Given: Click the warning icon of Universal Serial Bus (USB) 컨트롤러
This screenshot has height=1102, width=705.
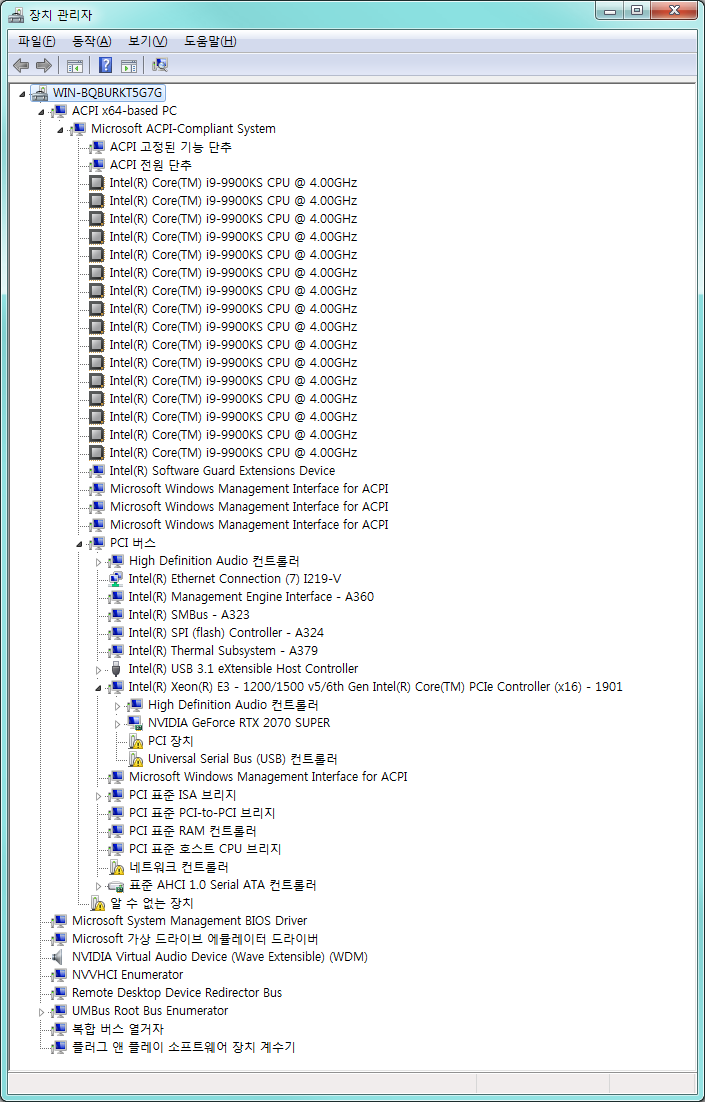Looking at the screenshot, I should [136, 759].
